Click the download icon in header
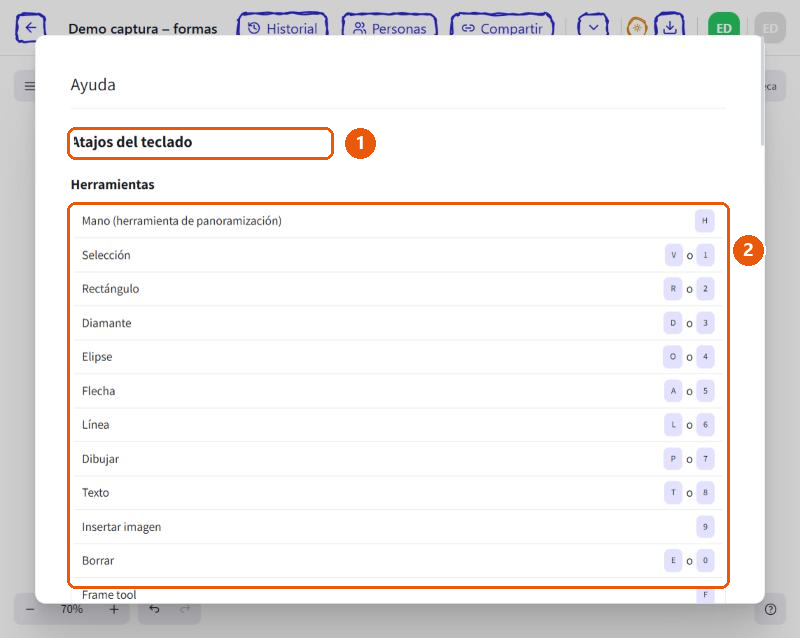This screenshot has width=800, height=638. point(669,28)
